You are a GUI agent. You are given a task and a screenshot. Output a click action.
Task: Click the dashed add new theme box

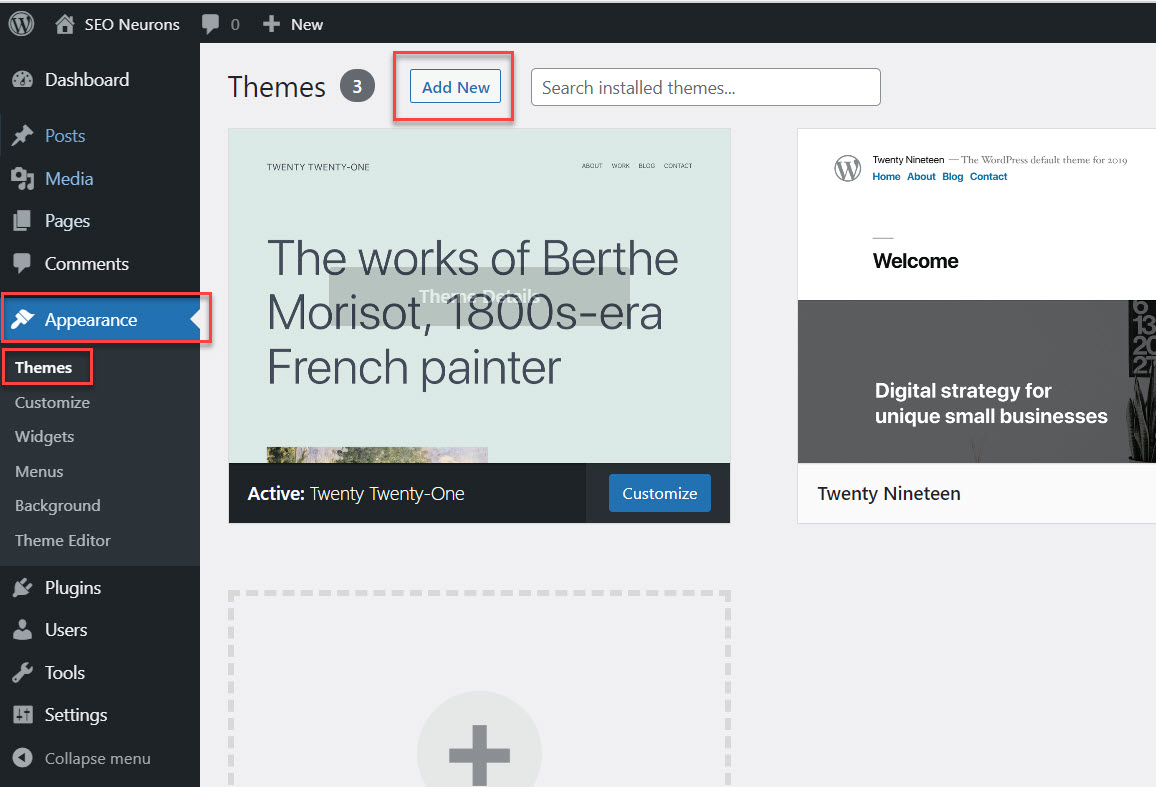[x=480, y=689]
